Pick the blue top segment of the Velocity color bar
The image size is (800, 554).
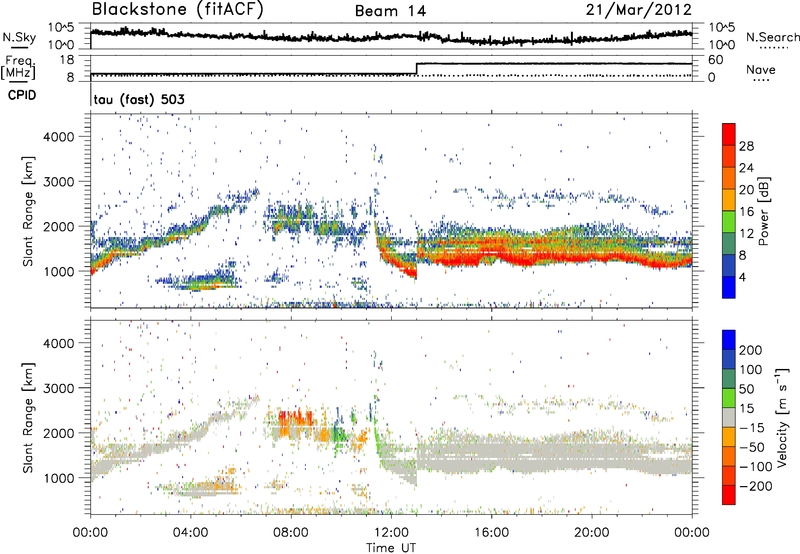(x=729, y=340)
